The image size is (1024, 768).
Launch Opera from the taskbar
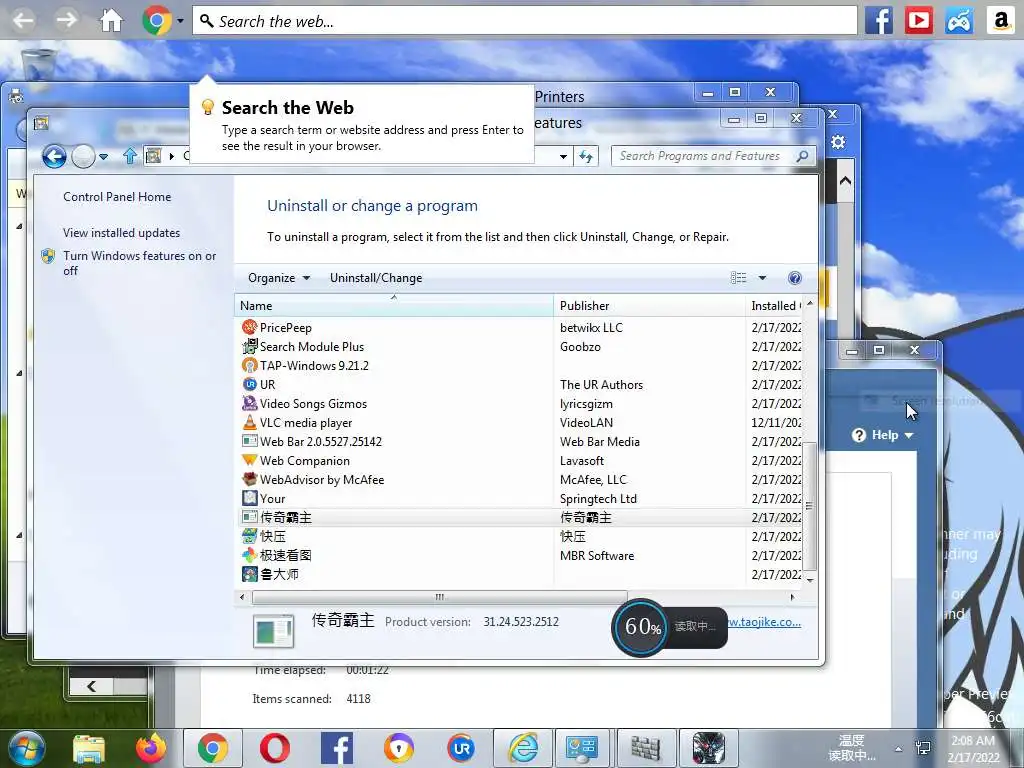coord(275,748)
